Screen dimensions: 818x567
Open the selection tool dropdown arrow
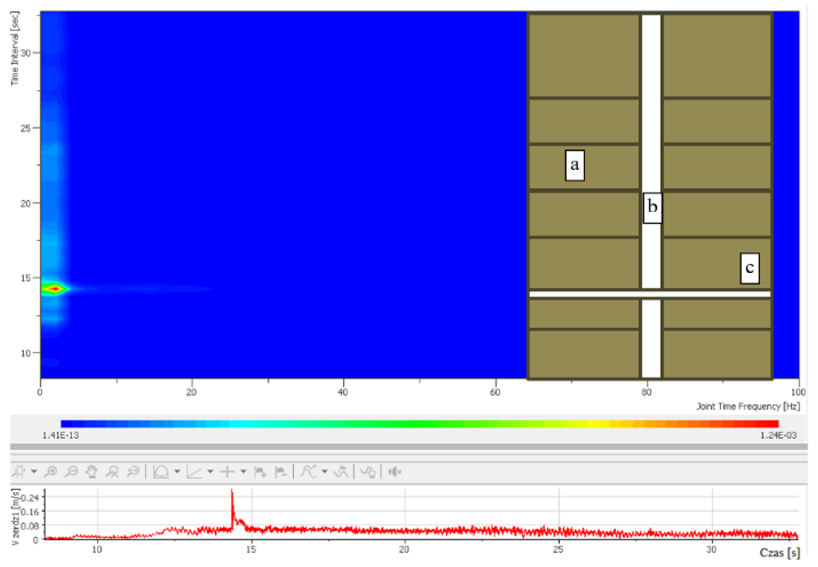(x=34, y=472)
